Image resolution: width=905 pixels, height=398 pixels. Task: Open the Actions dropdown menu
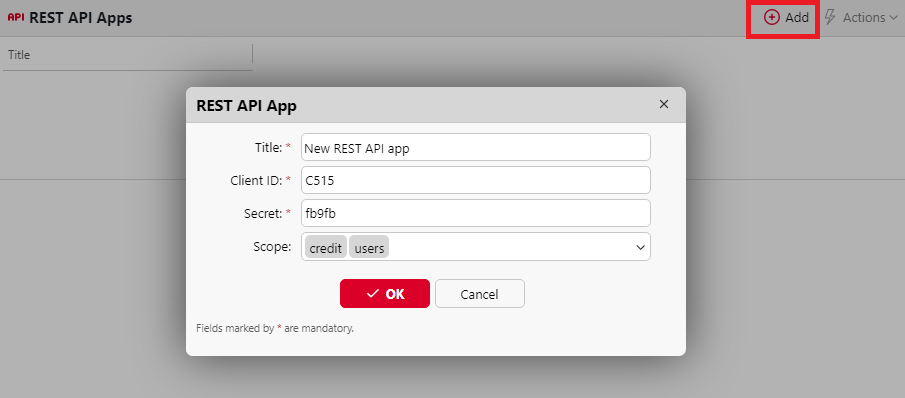861,17
